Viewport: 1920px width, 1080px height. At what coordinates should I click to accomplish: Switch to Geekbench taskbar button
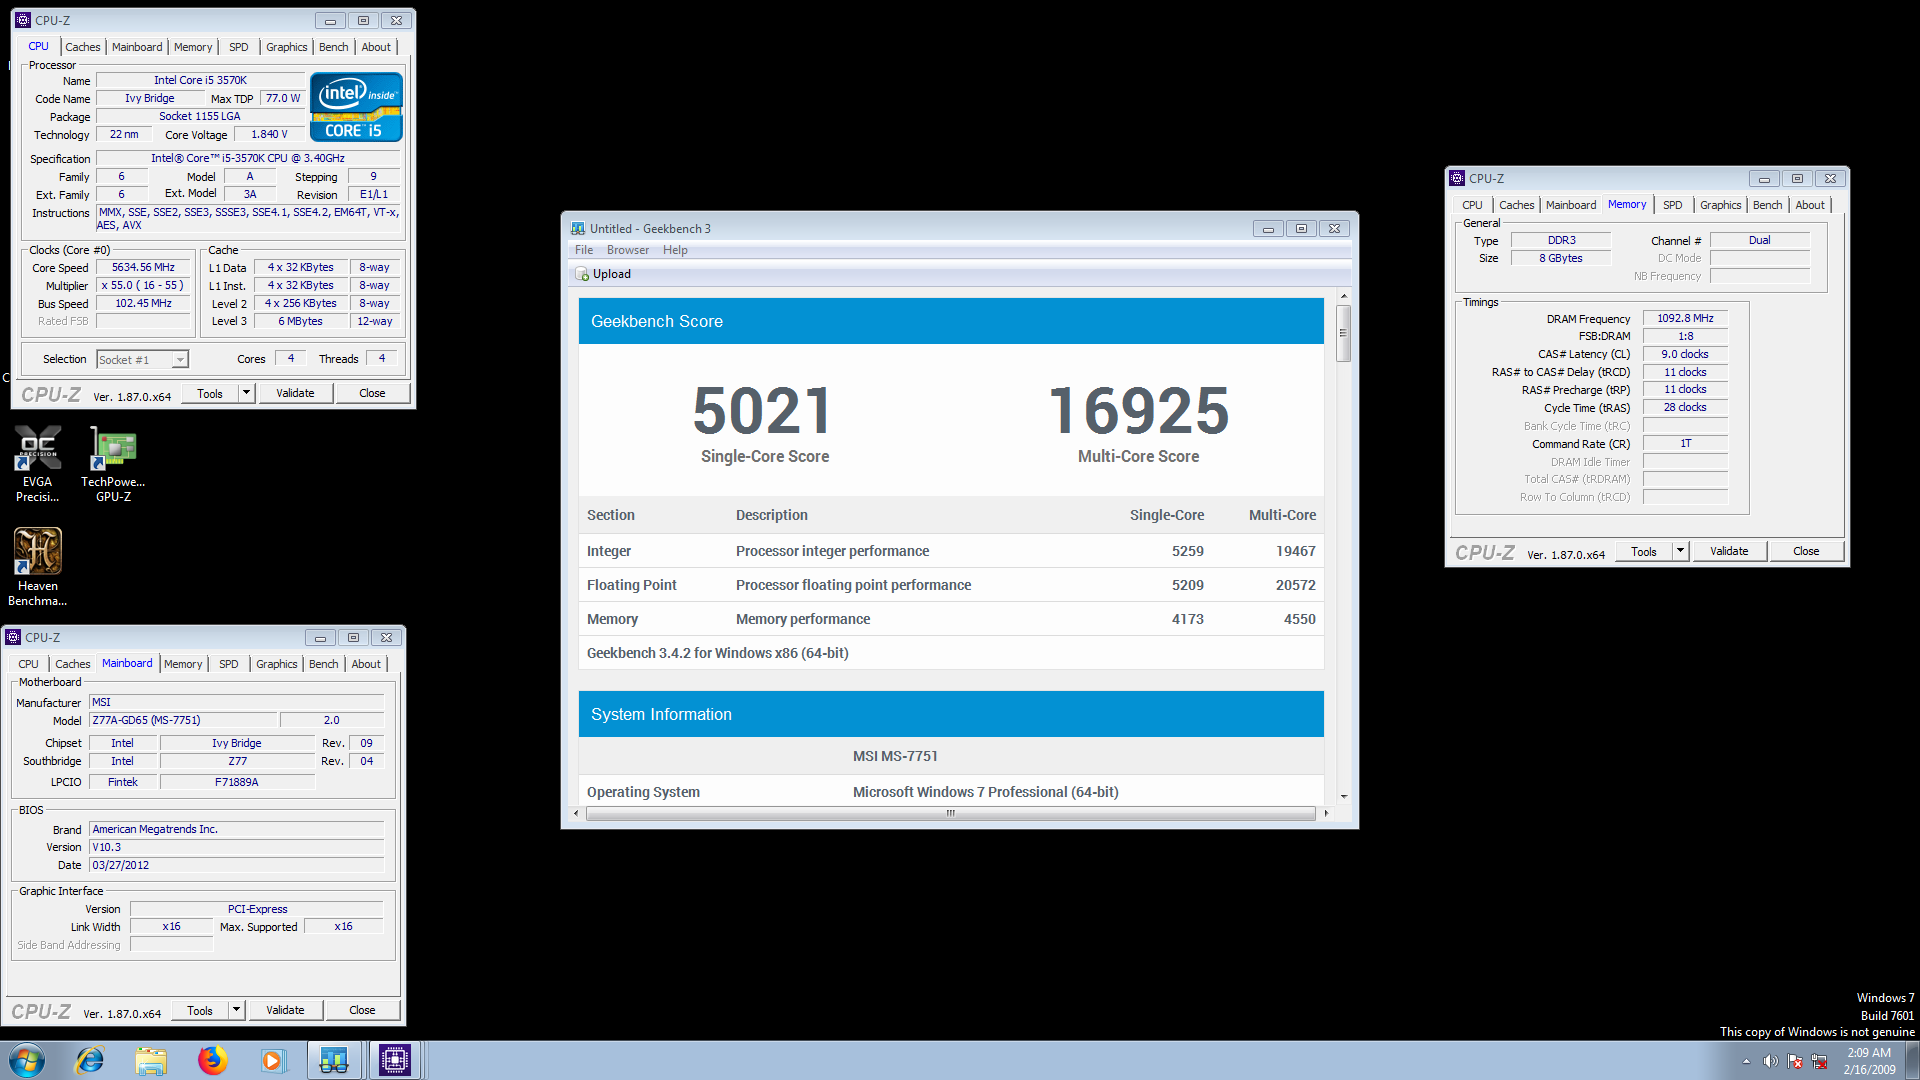pos(334,1060)
